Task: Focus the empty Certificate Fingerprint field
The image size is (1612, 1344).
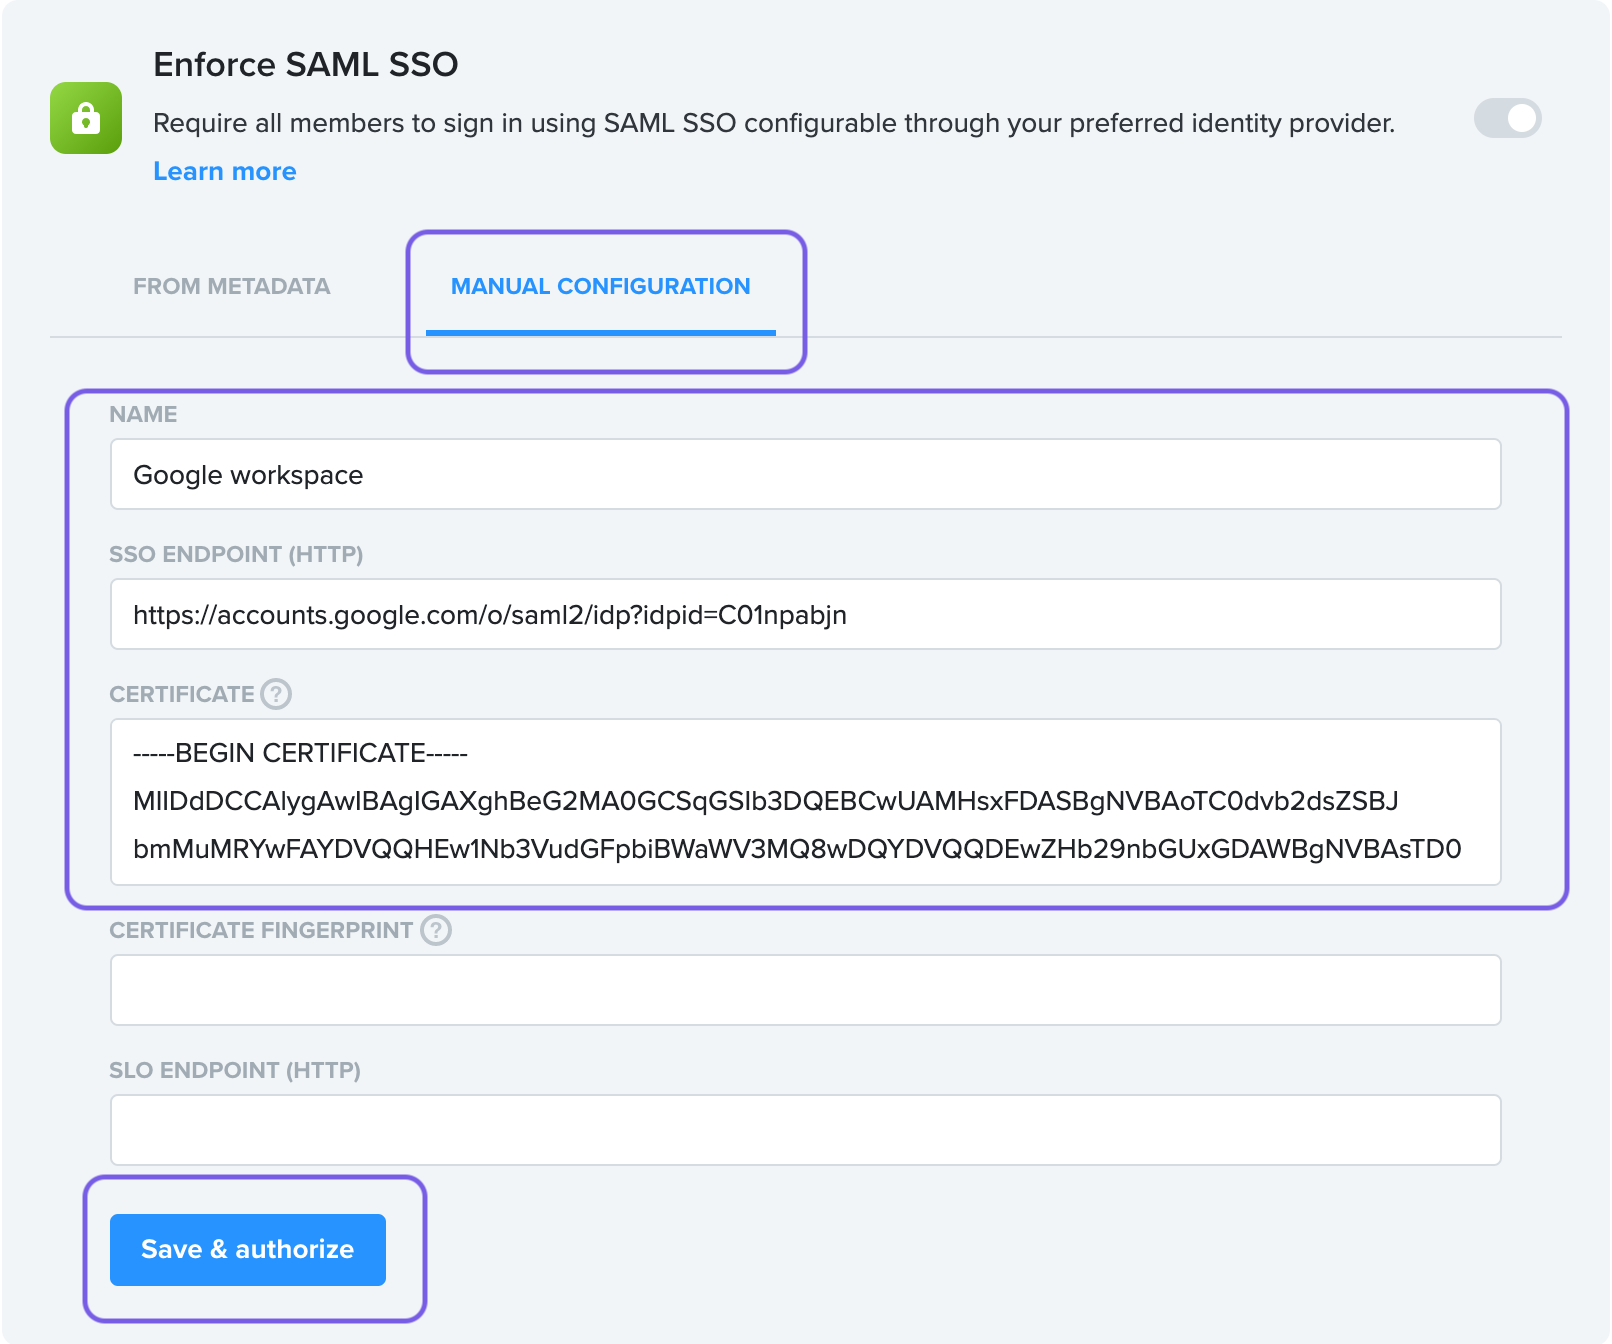Action: (806, 990)
